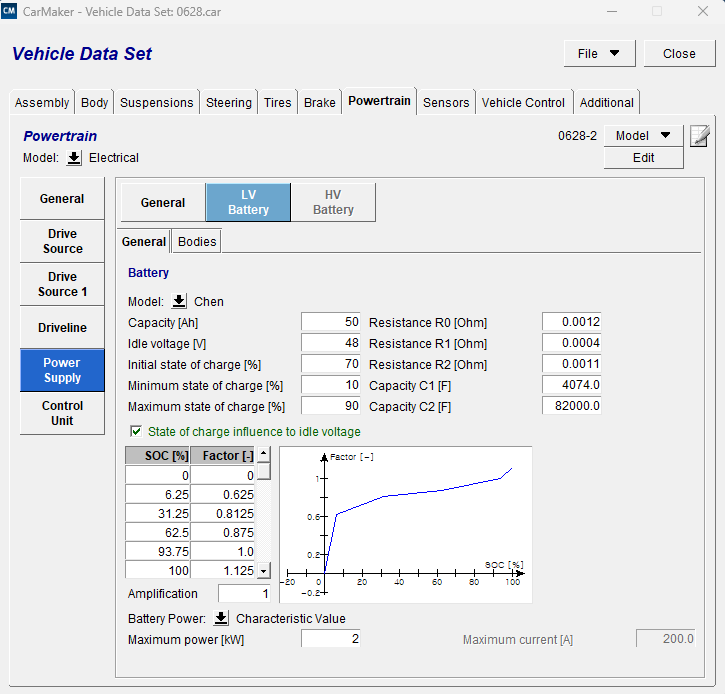
Task: Select the LV Battery tab
Action: click(x=248, y=202)
